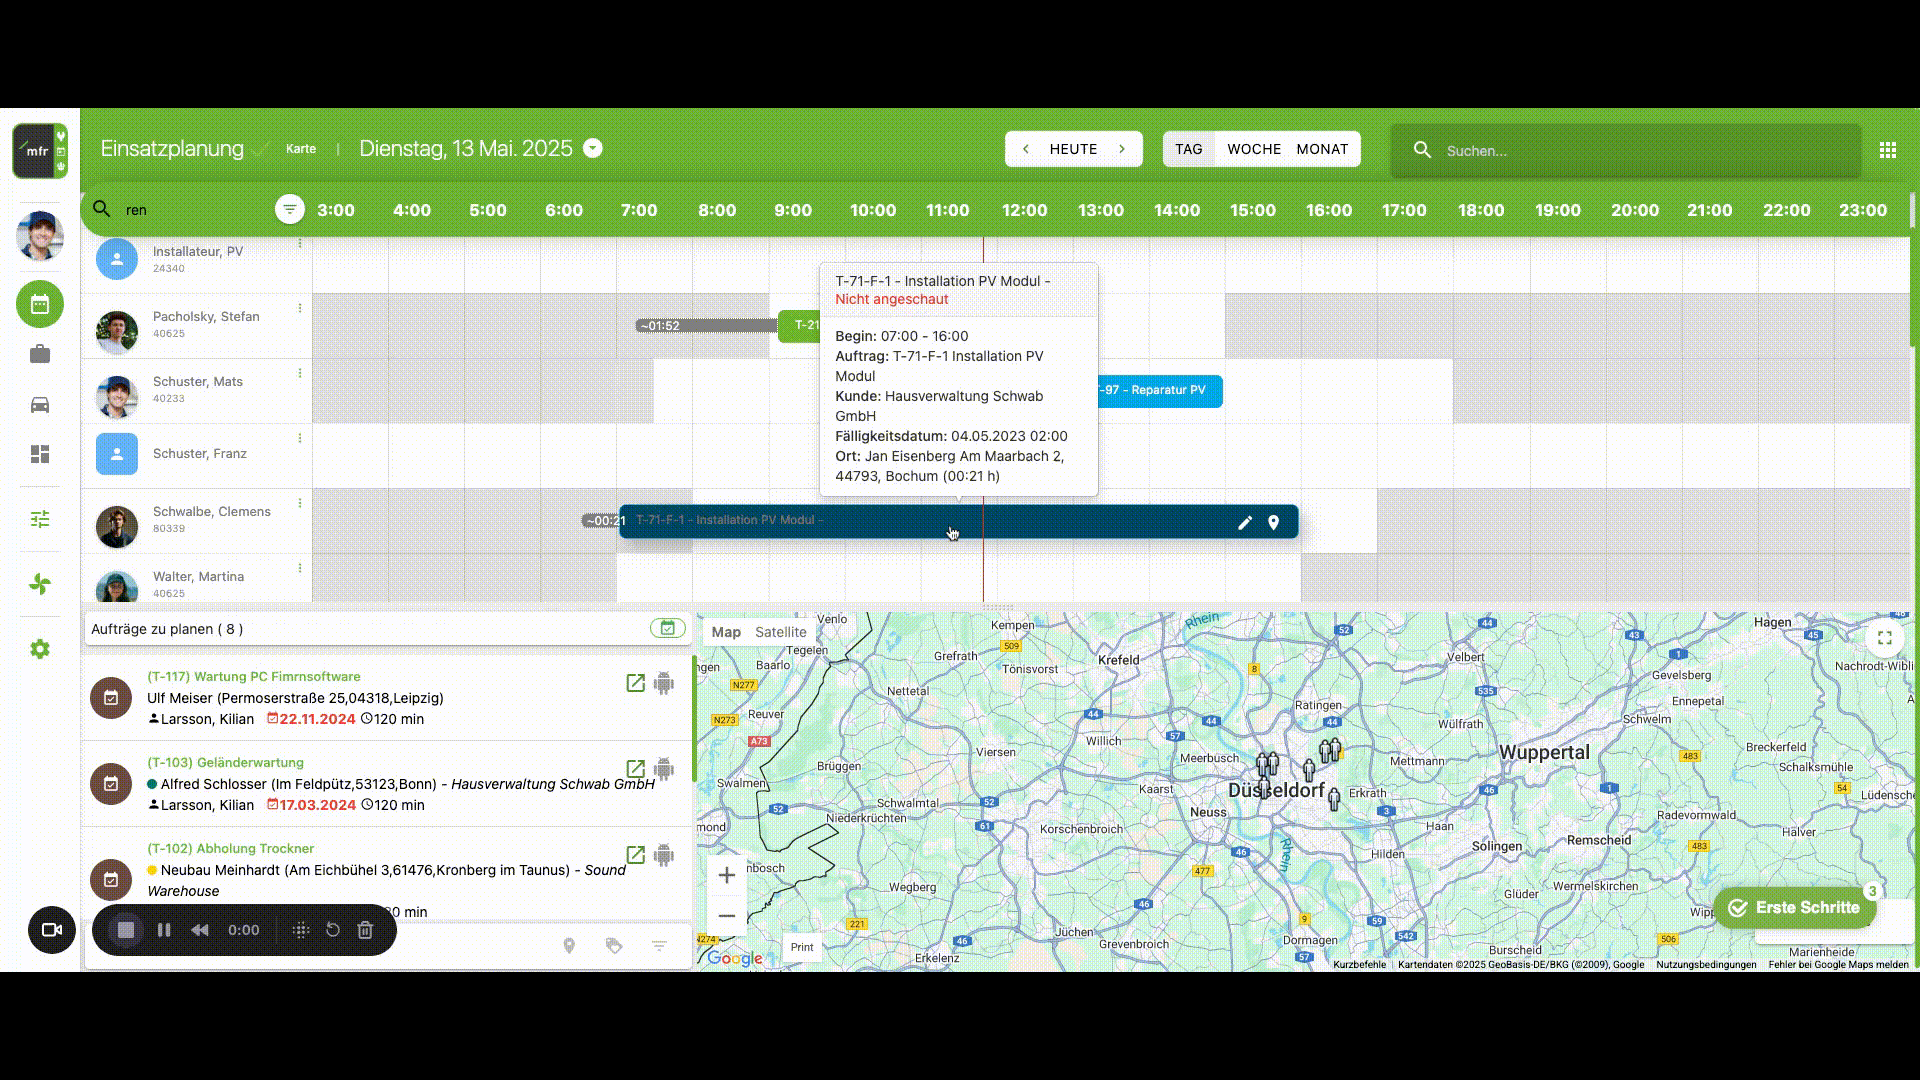
Task: Open (T-117) Wartung PC Fimrnsoftware link
Action: coord(254,677)
